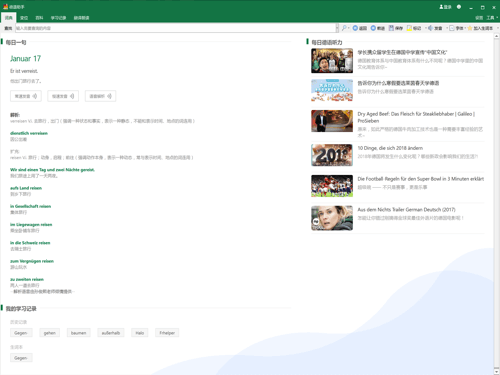Open the 工具 tools dropdown menu

point(492,18)
